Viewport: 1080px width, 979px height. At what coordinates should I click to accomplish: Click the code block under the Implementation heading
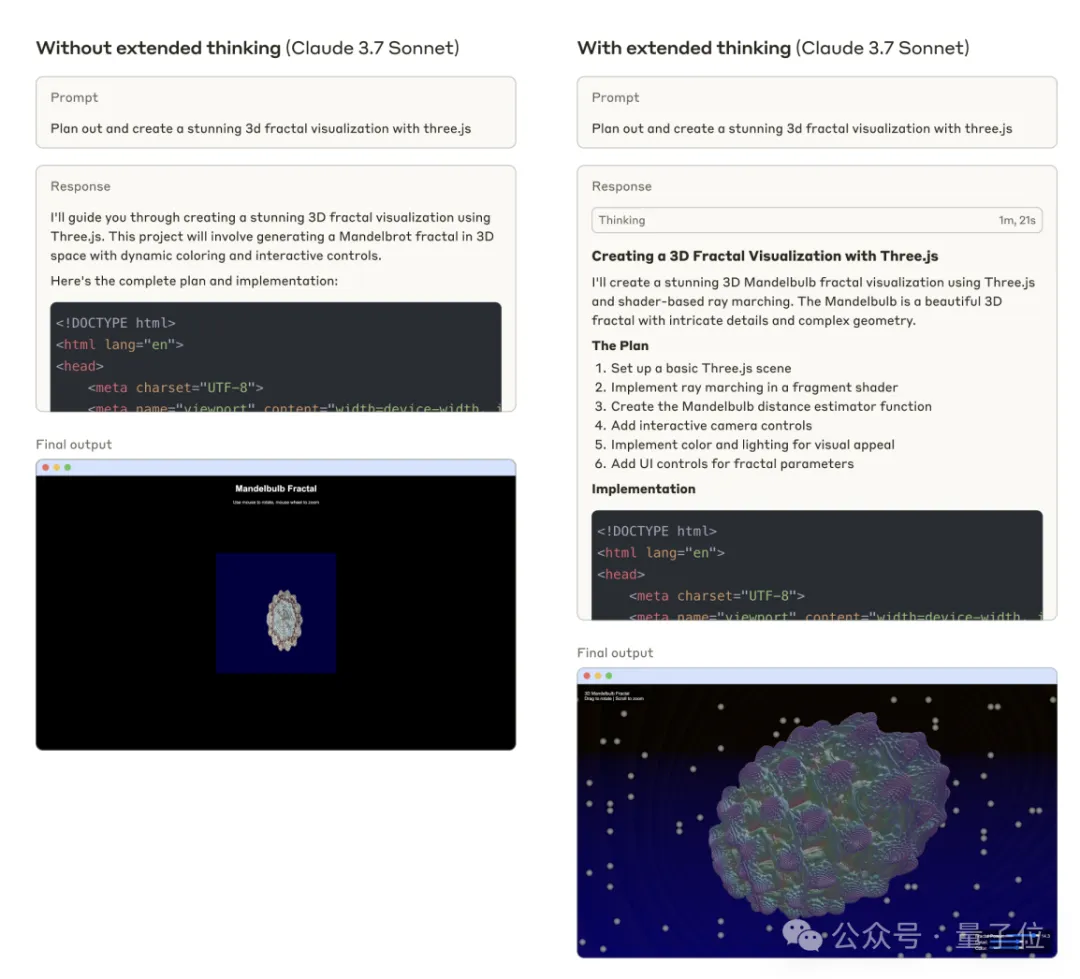pyautogui.click(x=817, y=565)
